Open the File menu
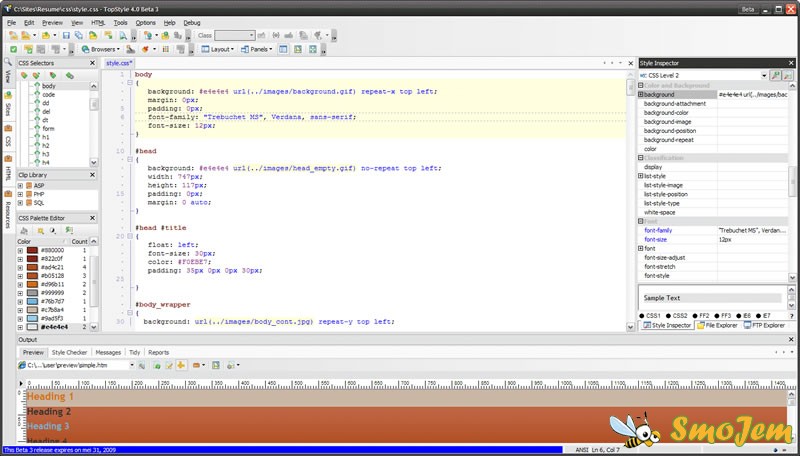Image resolution: width=800 pixels, height=456 pixels. pyautogui.click(x=11, y=22)
